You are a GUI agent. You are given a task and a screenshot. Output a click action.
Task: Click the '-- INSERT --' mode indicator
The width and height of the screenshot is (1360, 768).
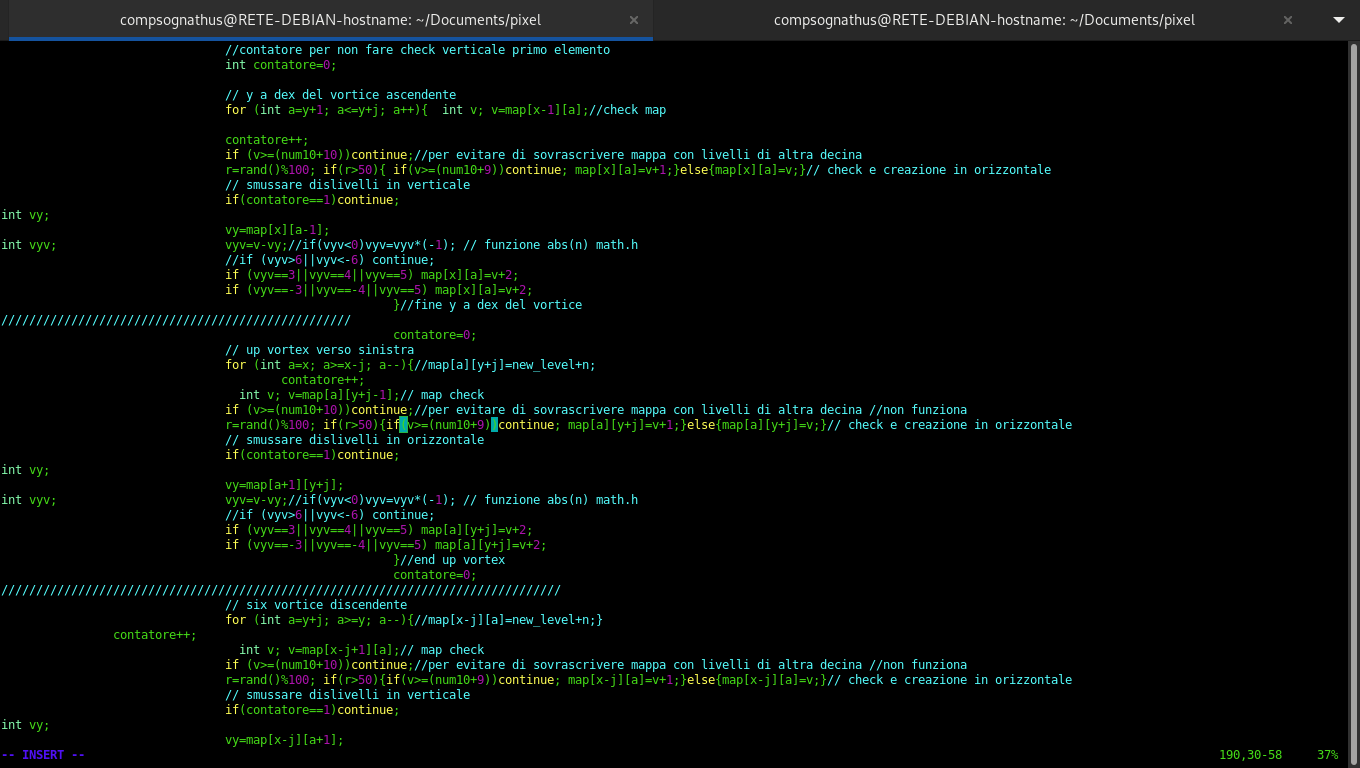tap(43, 755)
